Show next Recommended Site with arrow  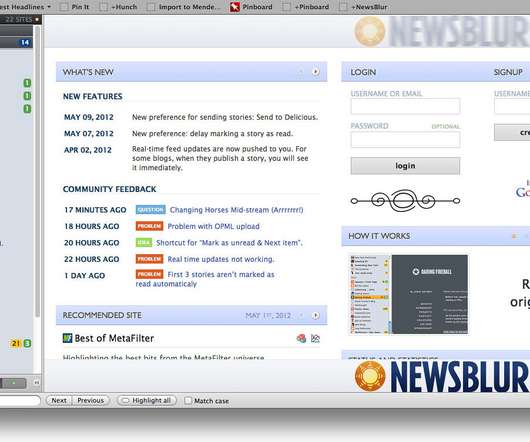click(x=316, y=315)
